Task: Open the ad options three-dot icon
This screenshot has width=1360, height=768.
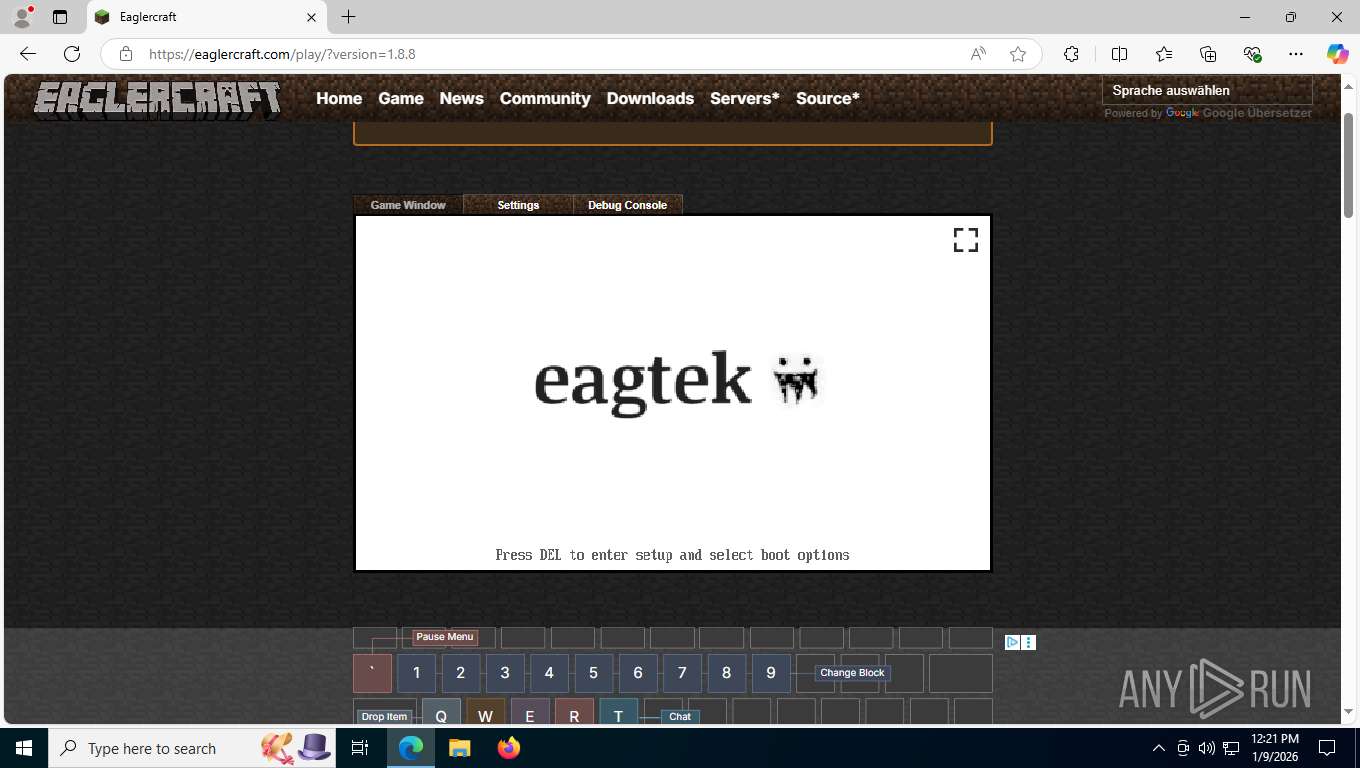Action: 1029,643
